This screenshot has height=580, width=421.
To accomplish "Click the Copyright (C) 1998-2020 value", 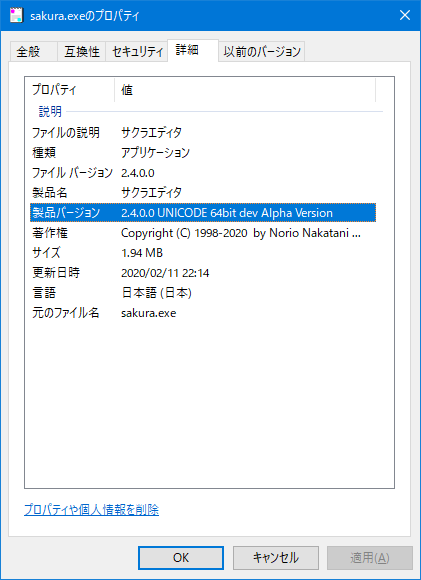I will pos(241,233).
